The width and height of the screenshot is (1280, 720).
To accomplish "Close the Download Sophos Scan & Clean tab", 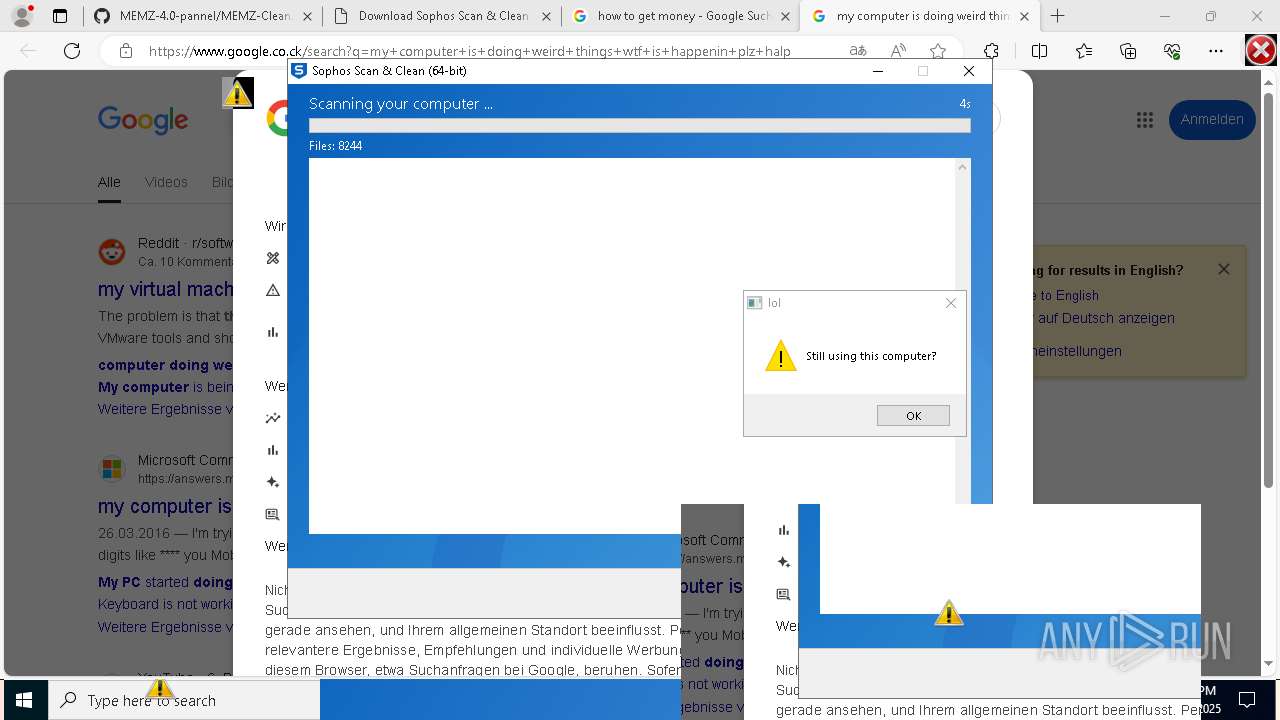I will coord(546,16).
